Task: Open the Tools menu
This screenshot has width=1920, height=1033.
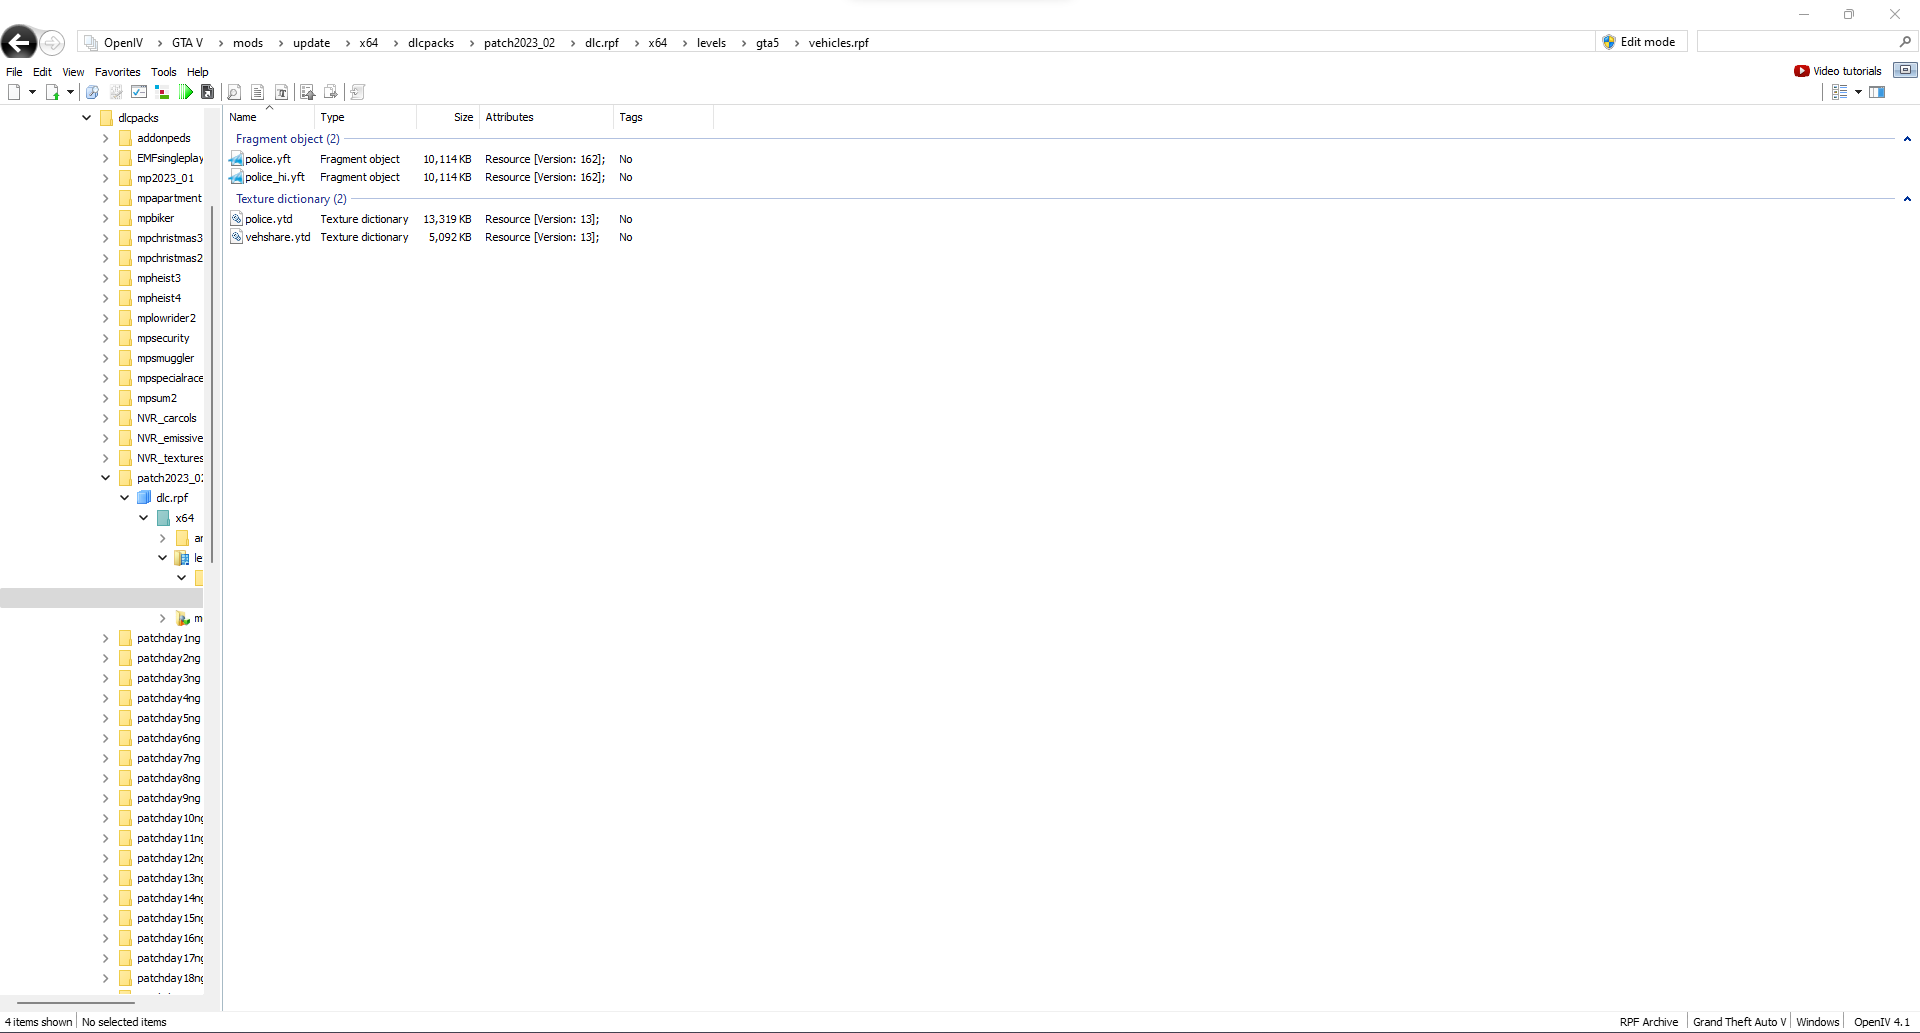Action: [163, 72]
